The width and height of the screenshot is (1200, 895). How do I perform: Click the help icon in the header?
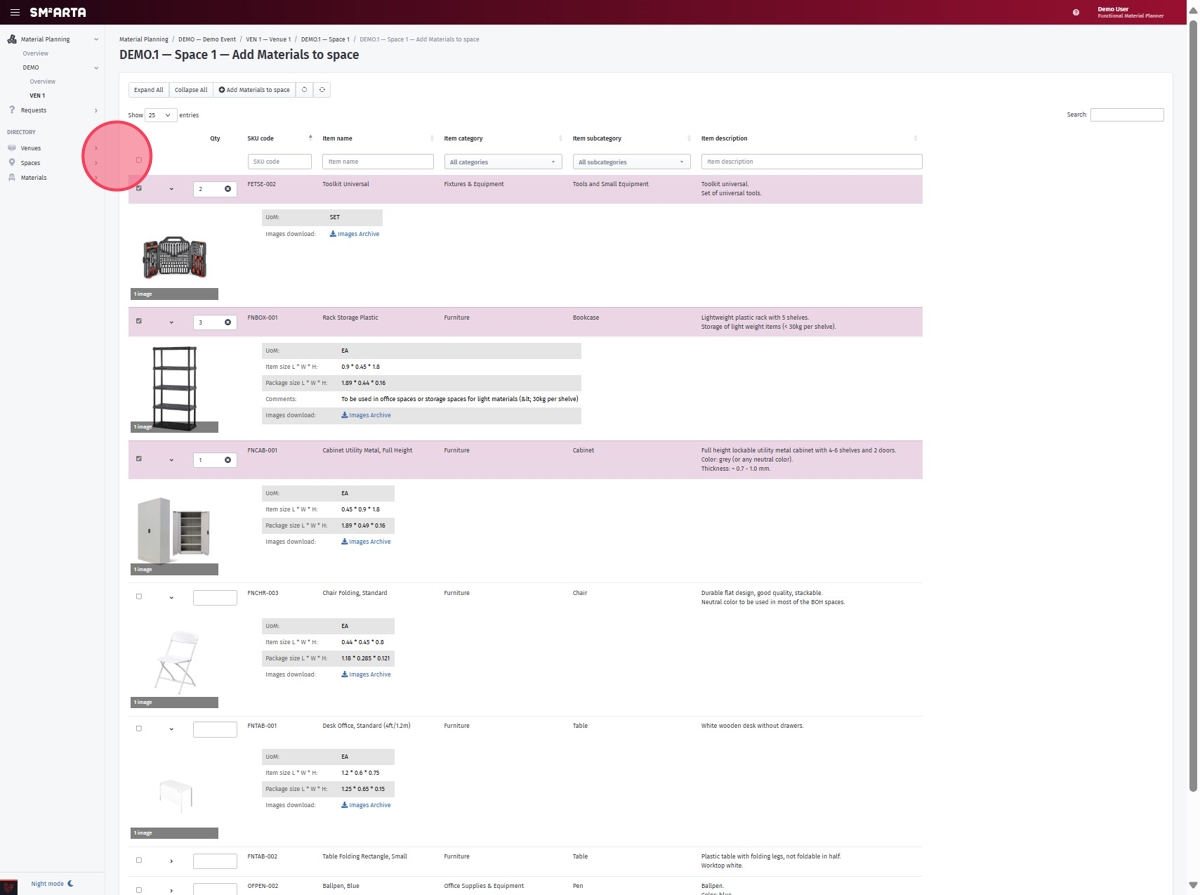[1074, 13]
